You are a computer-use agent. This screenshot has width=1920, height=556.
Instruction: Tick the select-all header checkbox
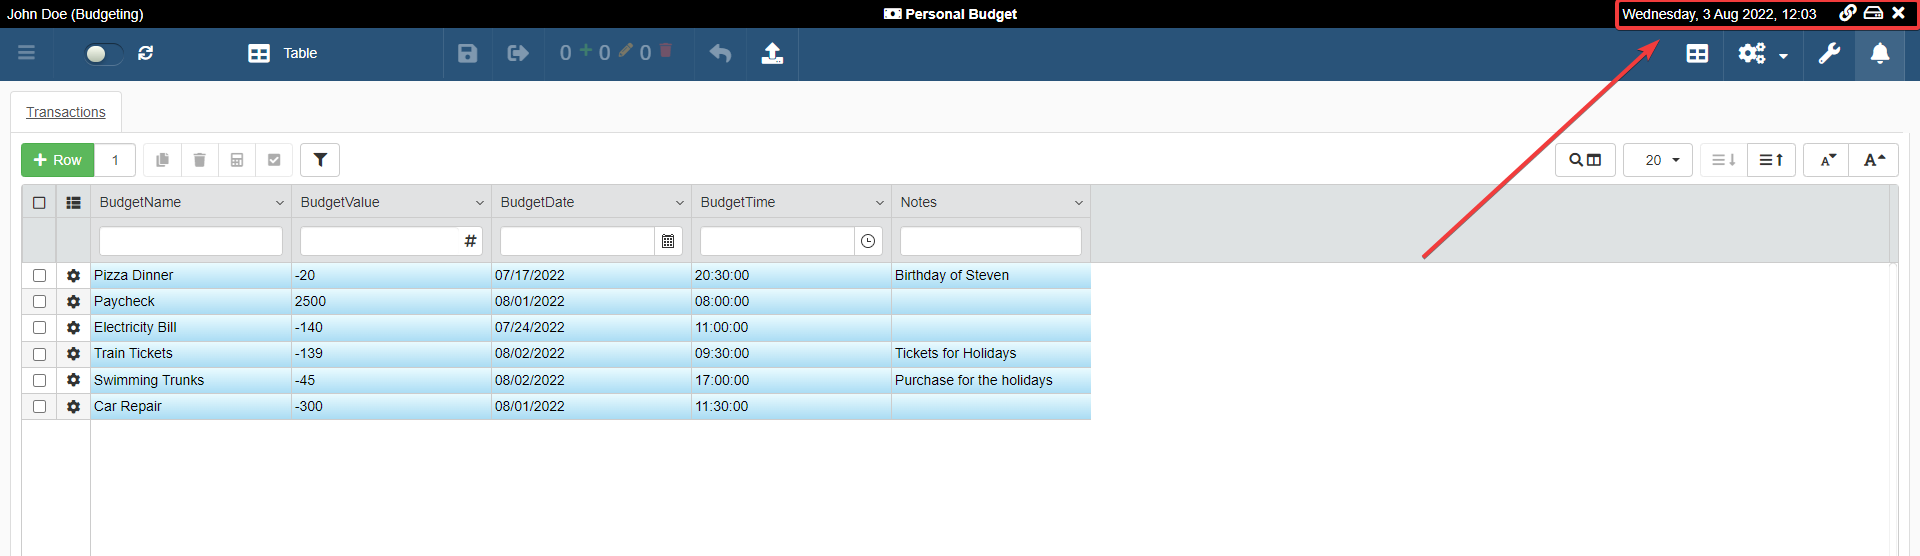coord(40,202)
